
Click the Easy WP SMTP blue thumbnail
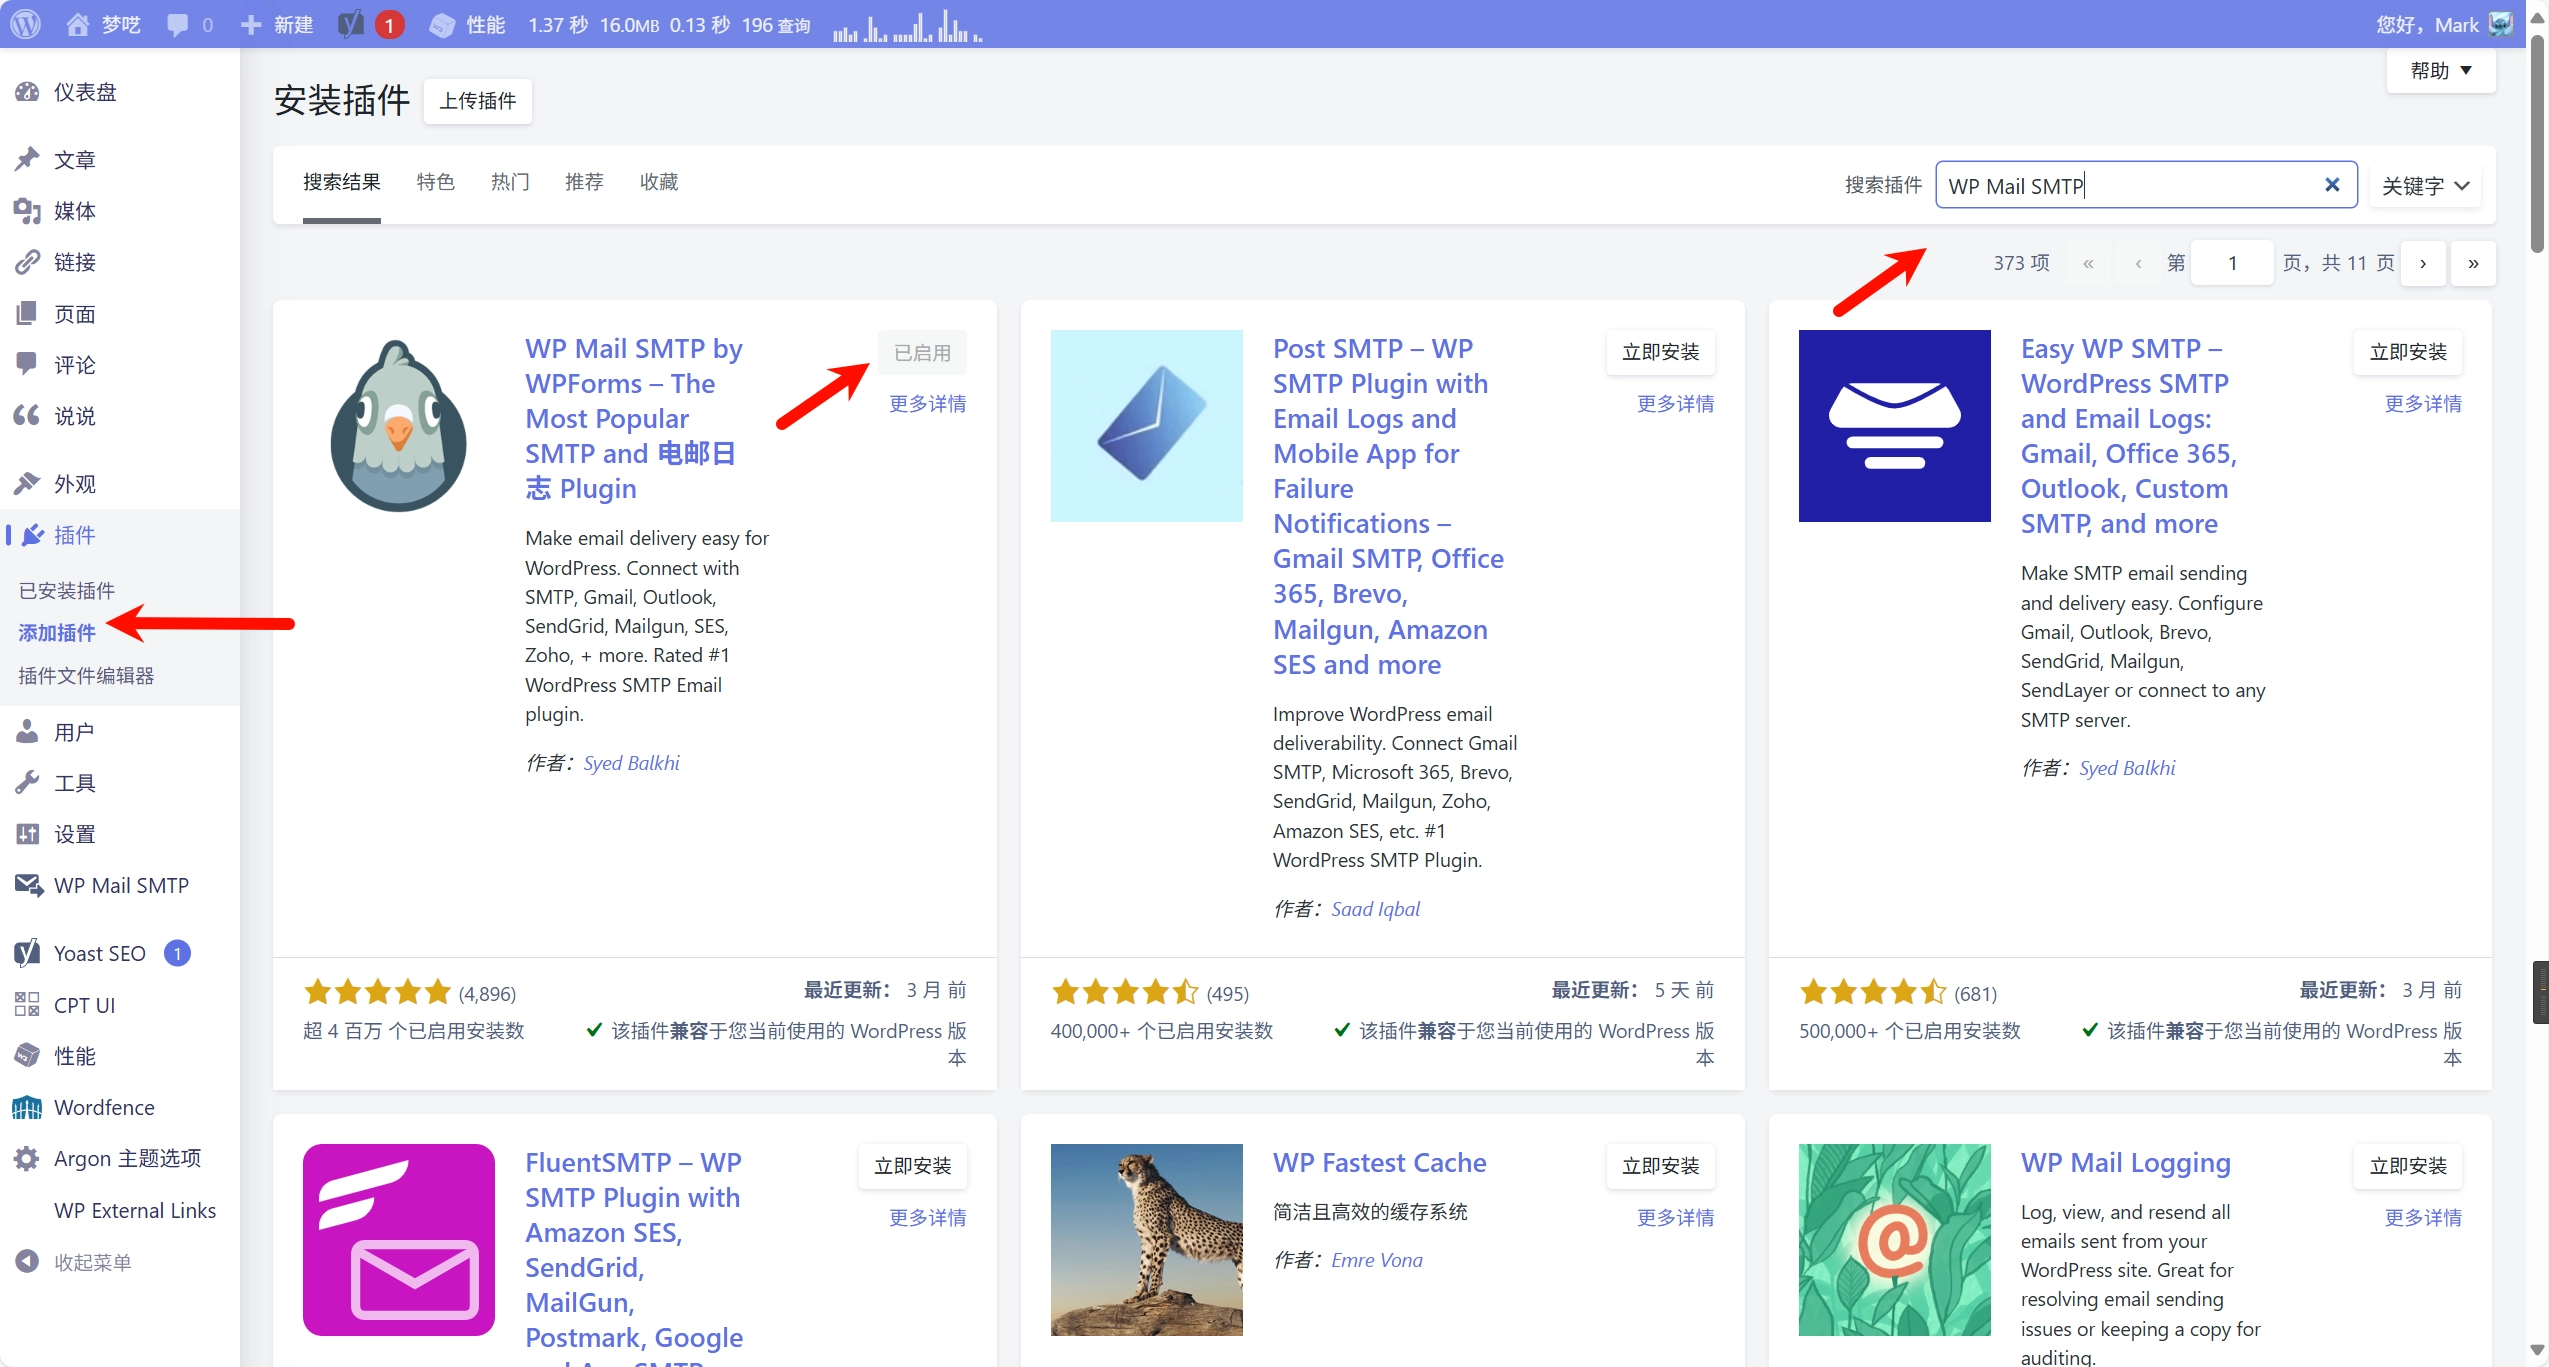click(x=1895, y=426)
